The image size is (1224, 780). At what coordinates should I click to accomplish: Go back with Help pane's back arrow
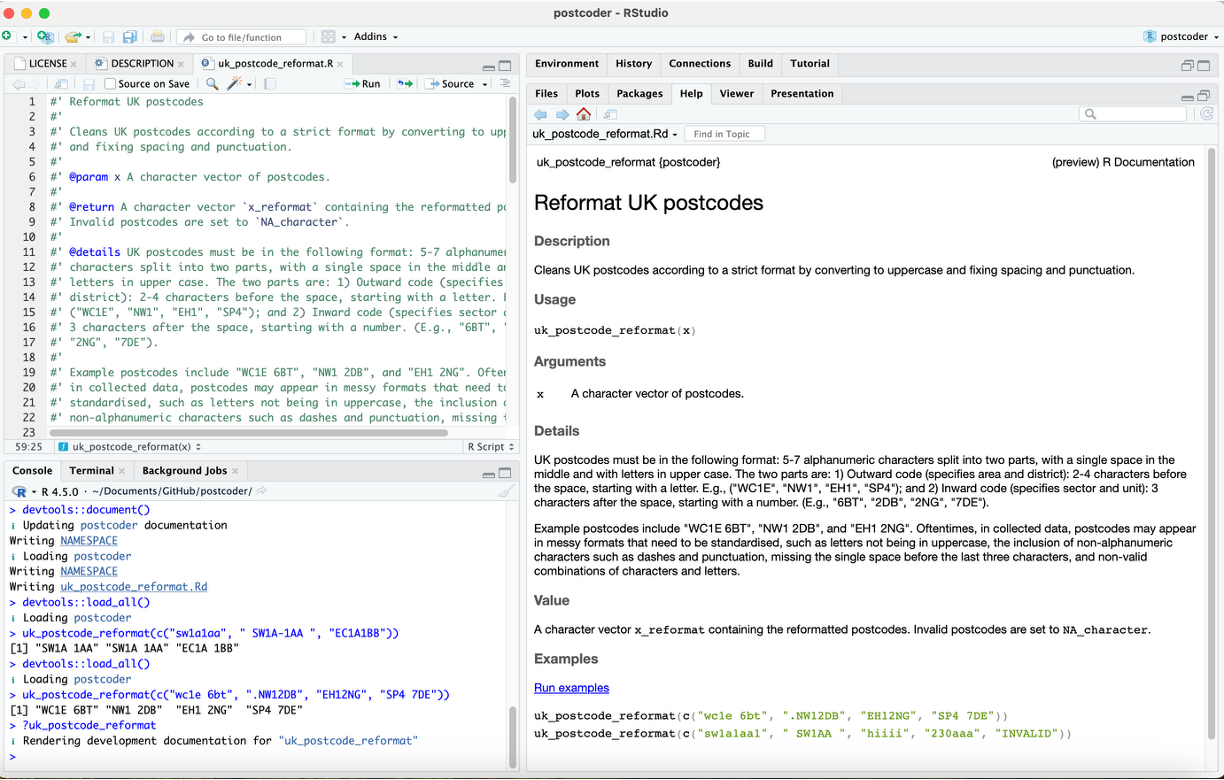(x=541, y=114)
